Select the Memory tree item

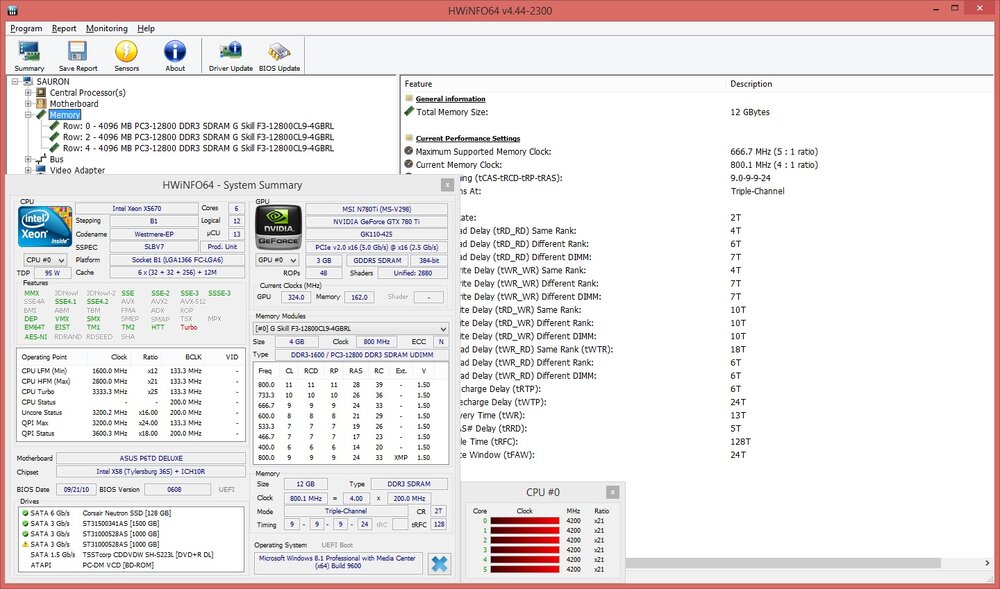(x=64, y=115)
